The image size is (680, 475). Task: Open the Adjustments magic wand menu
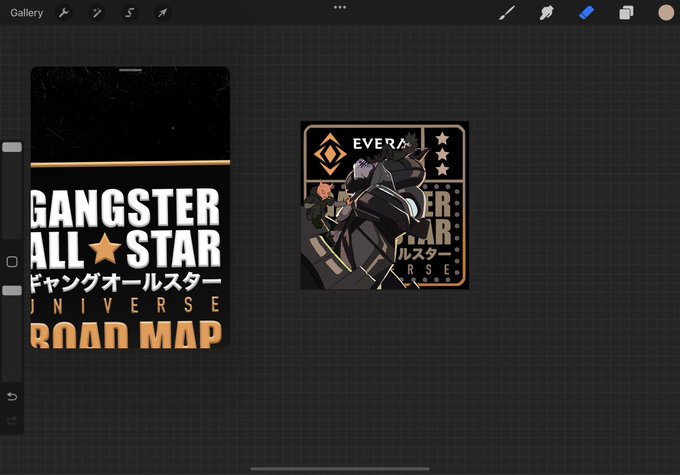tap(96, 13)
